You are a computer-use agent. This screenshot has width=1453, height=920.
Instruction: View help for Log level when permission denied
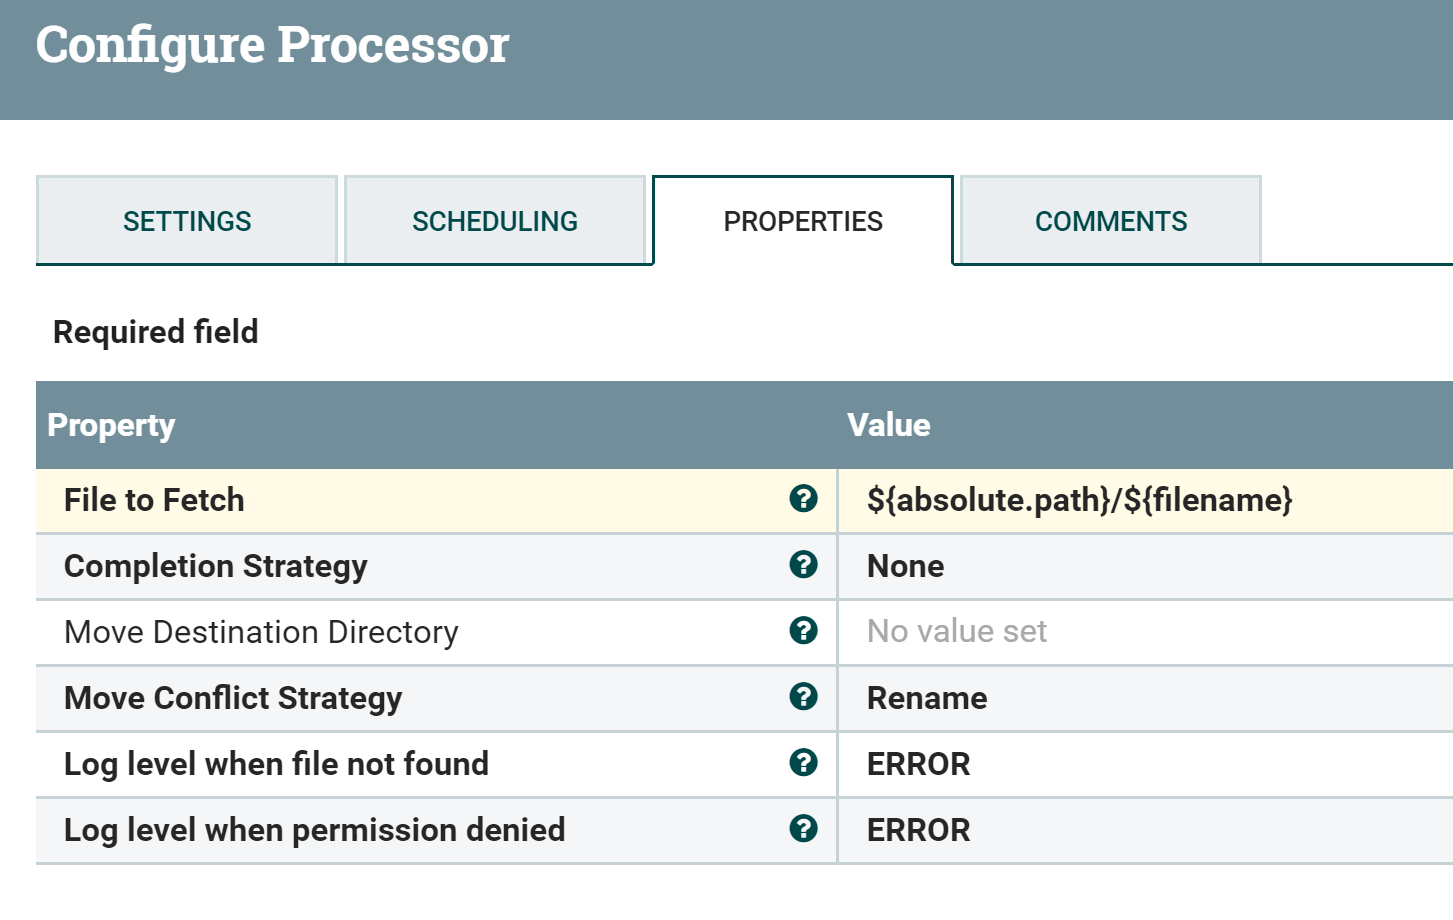click(802, 829)
